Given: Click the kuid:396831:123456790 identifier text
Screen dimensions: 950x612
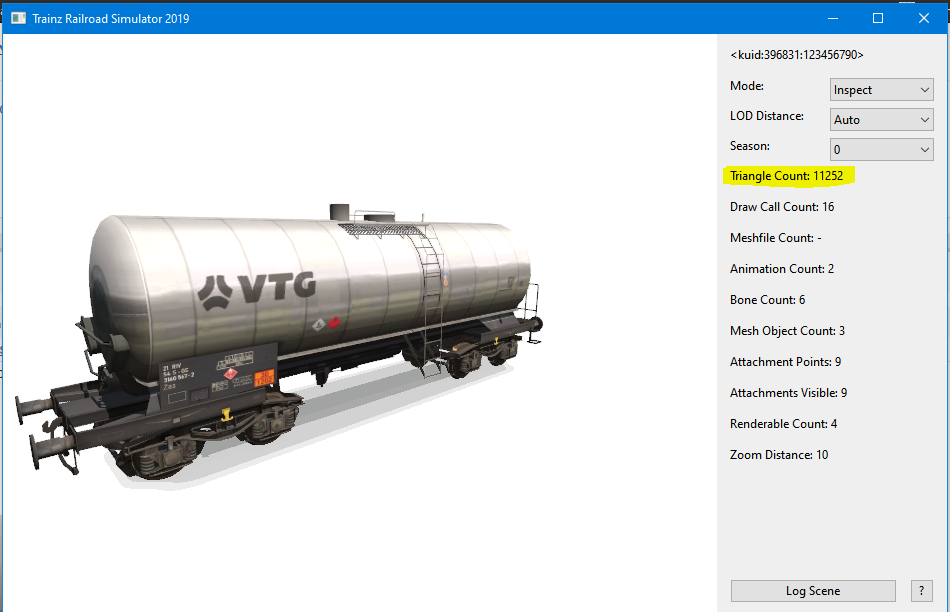Looking at the screenshot, I should point(797,55).
